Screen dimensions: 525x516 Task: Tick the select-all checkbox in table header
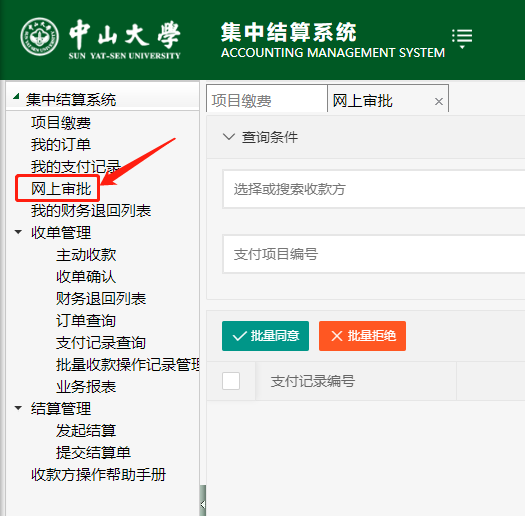231,381
